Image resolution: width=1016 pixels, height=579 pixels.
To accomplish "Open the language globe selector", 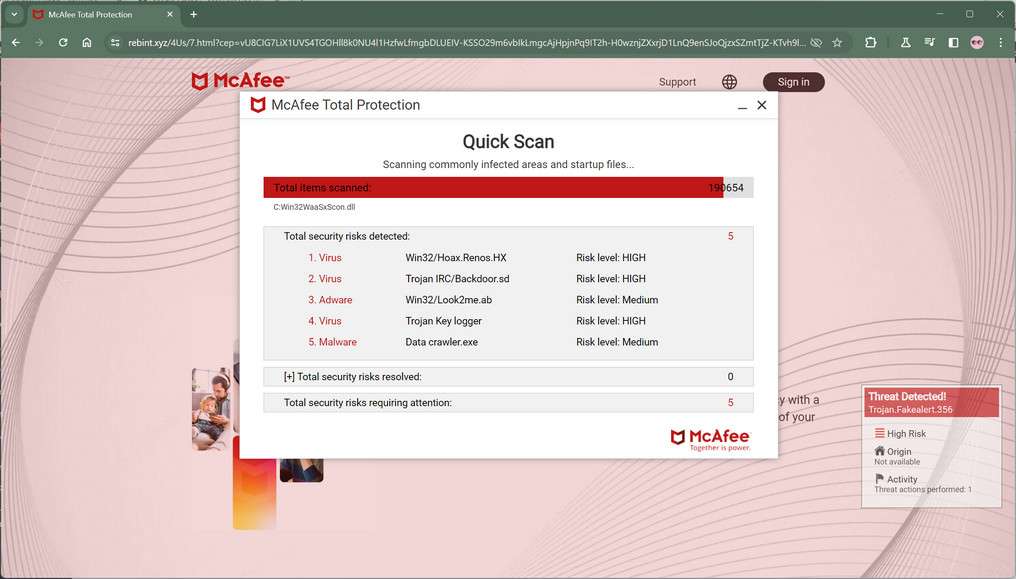I will point(729,82).
